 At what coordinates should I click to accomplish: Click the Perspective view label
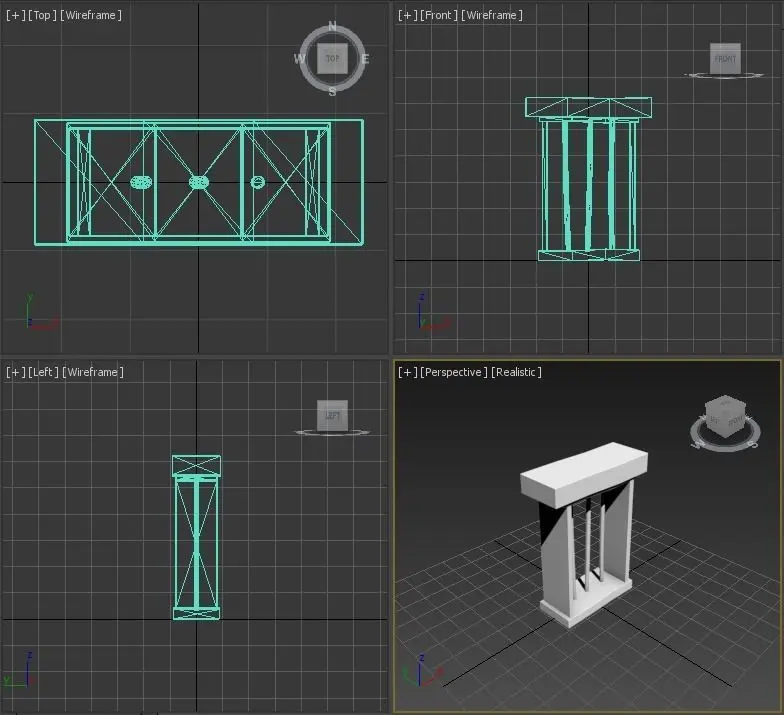454,372
